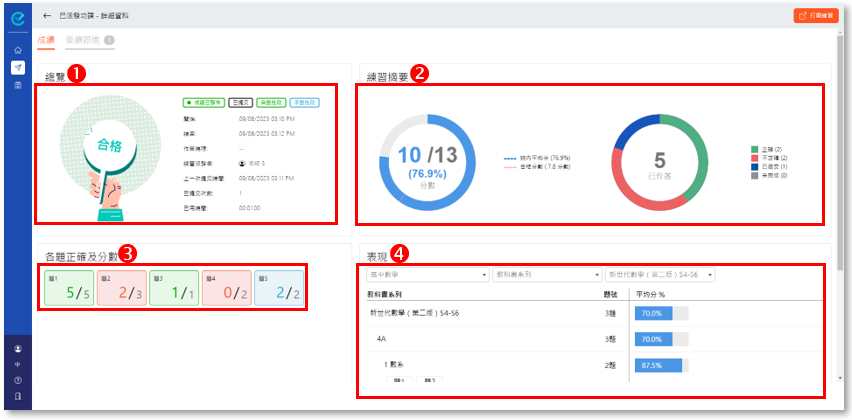Click the 87.5% average score bar
852x420 pixels.
pyautogui.click(x=659, y=366)
